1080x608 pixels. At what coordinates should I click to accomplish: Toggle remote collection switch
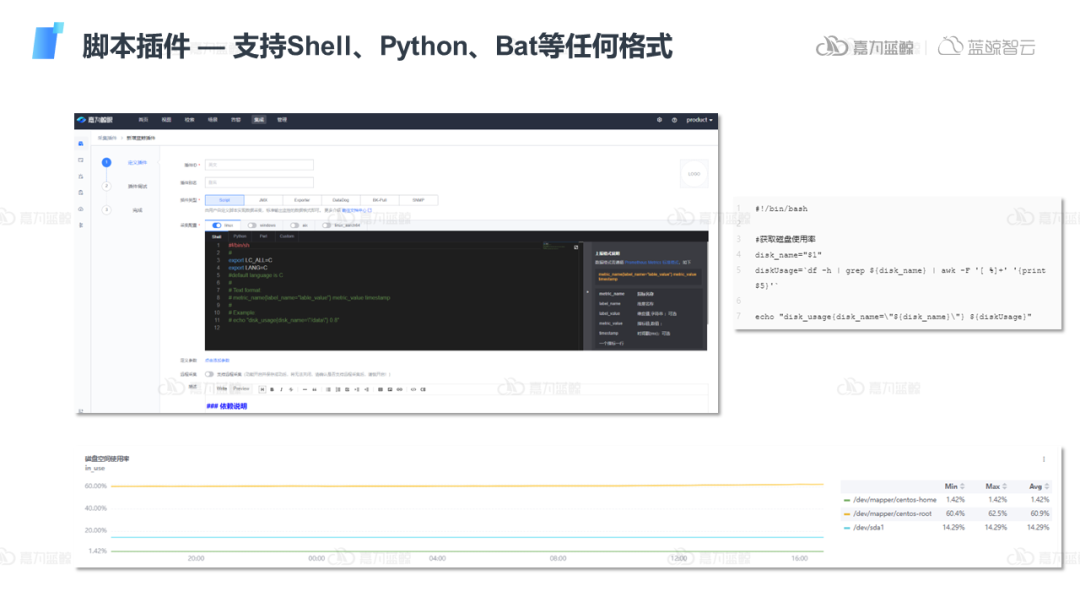click(x=209, y=374)
